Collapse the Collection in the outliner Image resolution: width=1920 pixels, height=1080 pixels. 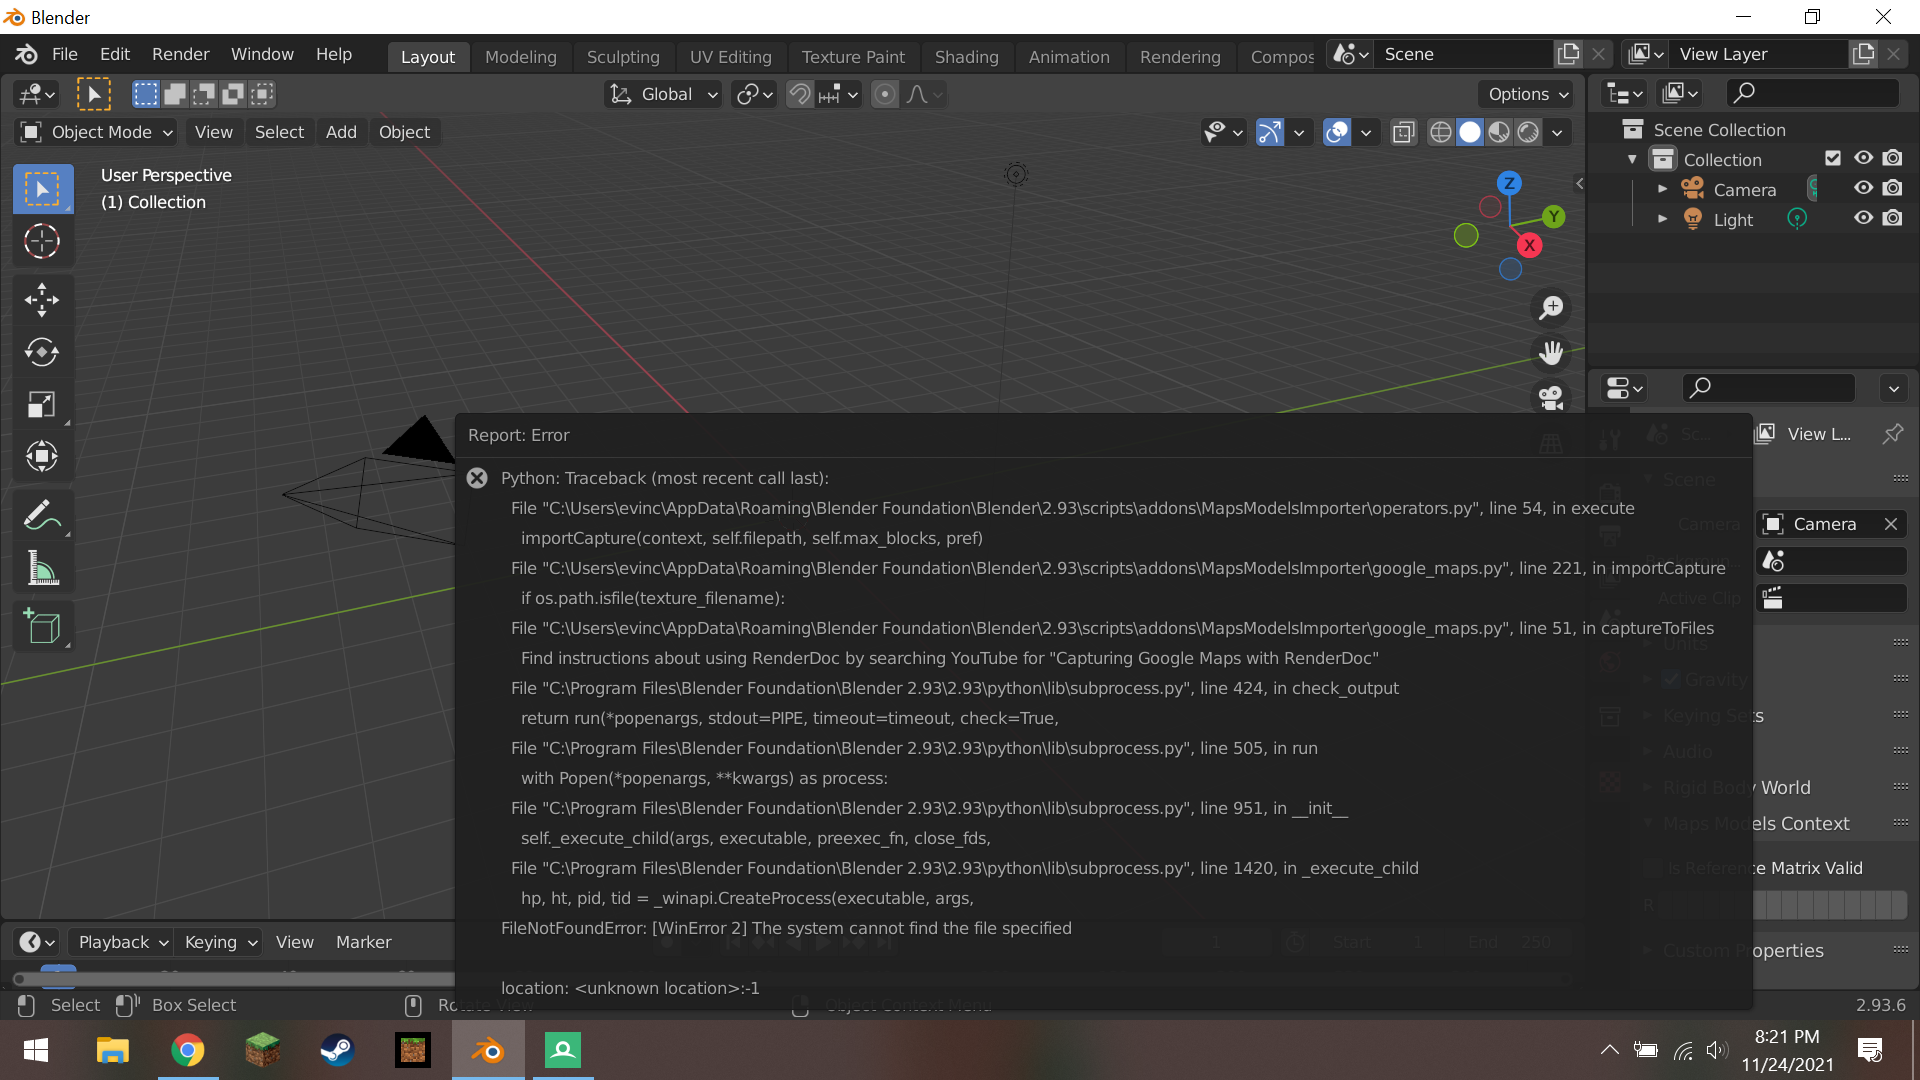1633,158
